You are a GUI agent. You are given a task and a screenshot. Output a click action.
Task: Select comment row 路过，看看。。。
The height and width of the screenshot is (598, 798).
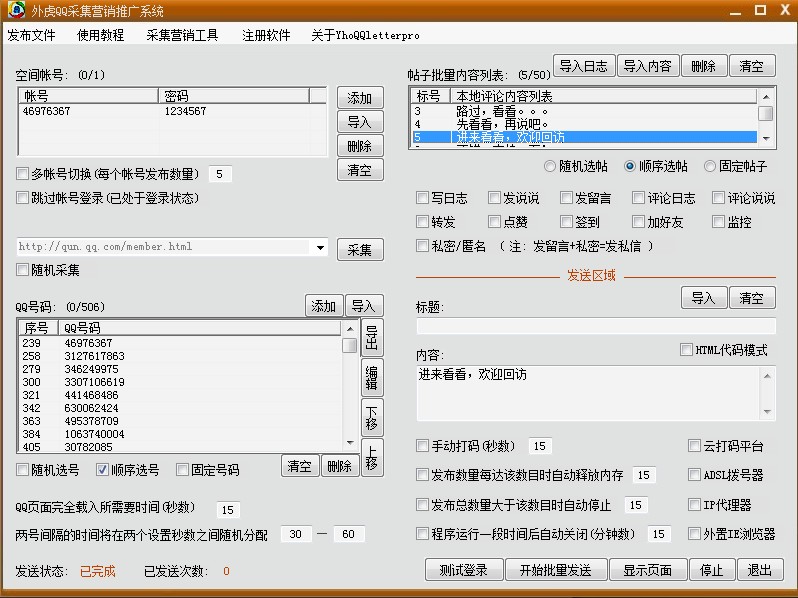pyautogui.click(x=583, y=111)
